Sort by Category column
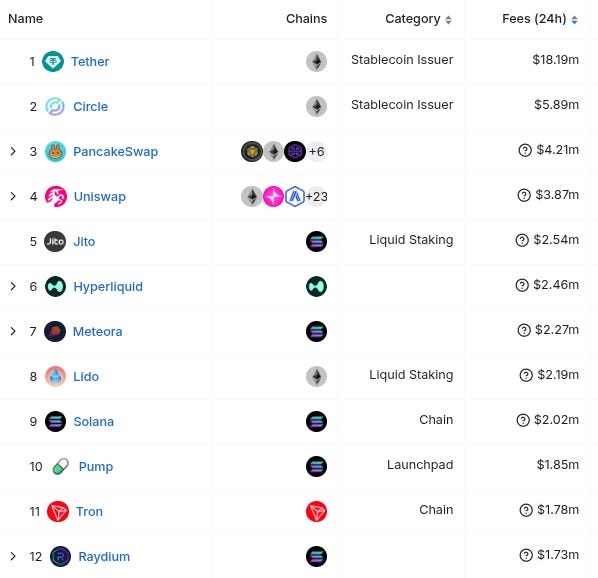This screenshot has width=598, height=578. 418,19
